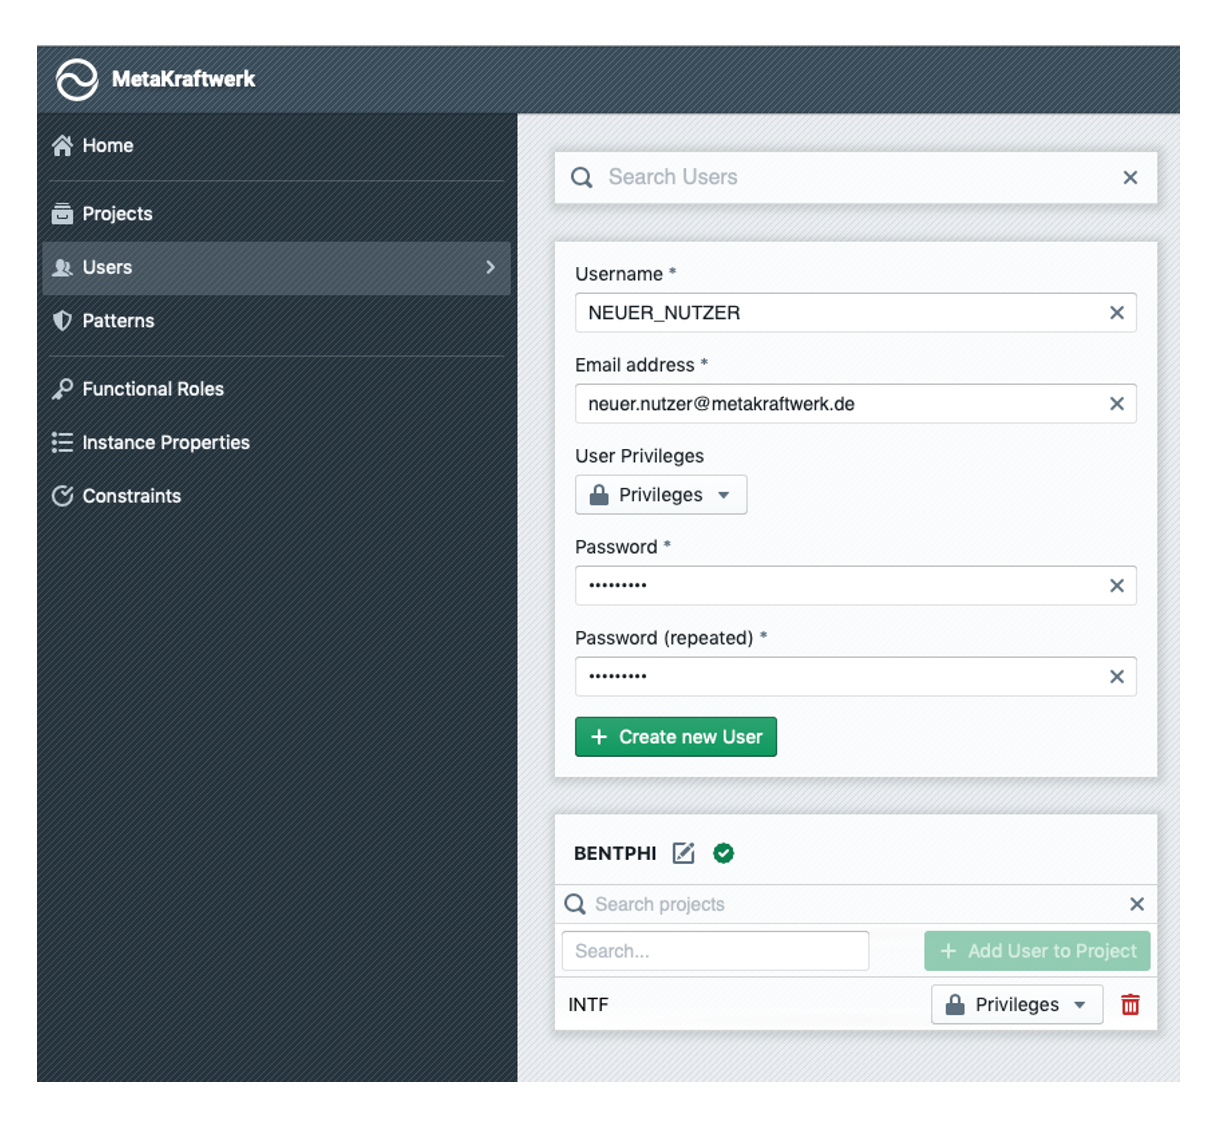The width and height of the screenshot is (1217, 1127).
Task: Navigate to Functional Roles
Action: pyautogui.click(x=152, y=389)
